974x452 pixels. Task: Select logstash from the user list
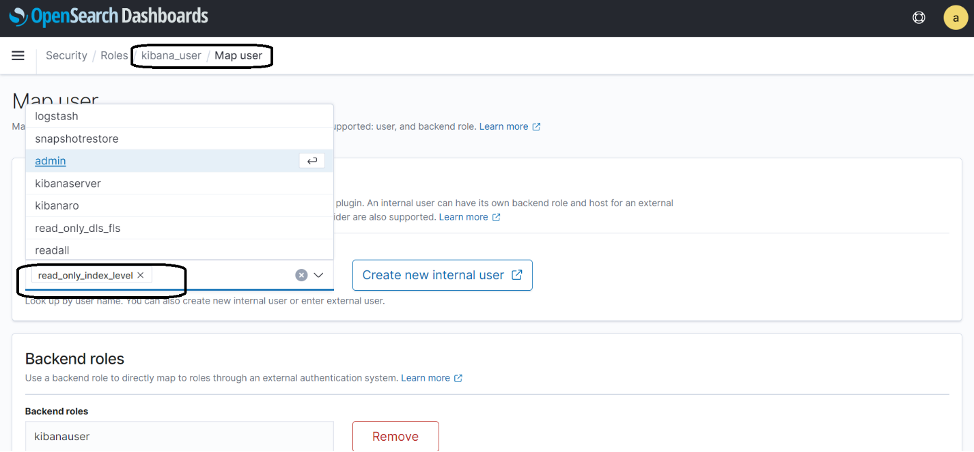180,116
